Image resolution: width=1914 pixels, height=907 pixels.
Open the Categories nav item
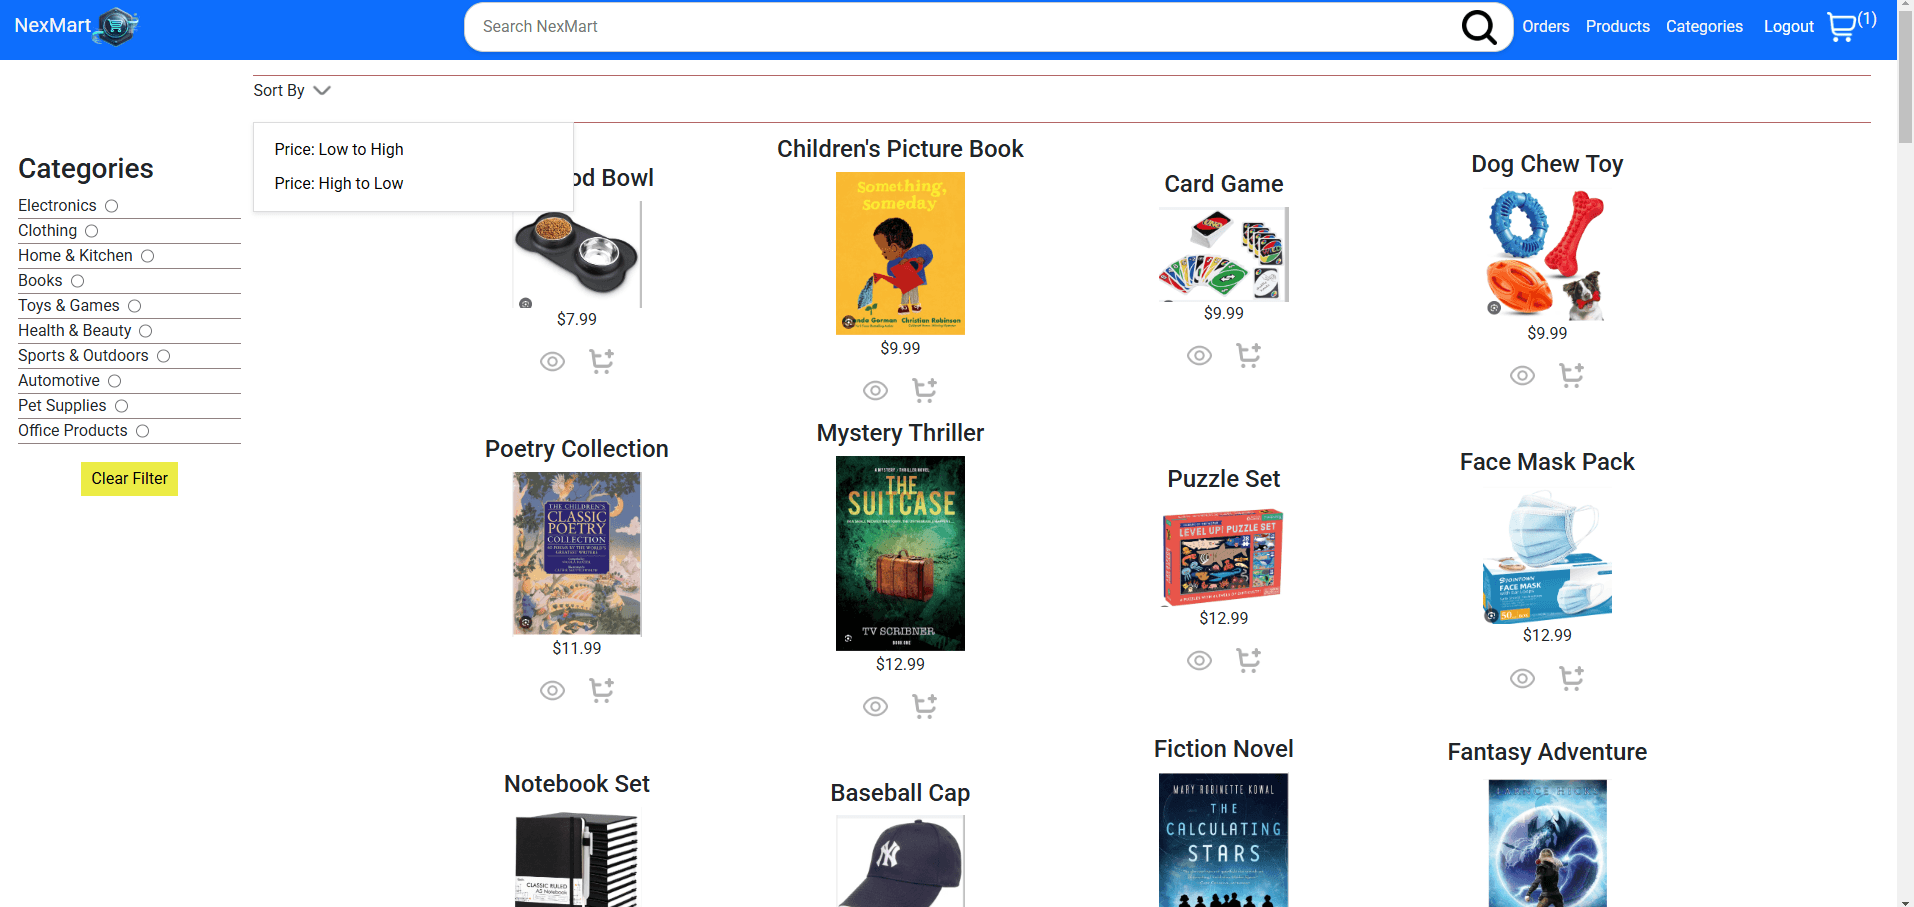pyautogui.click(x=1703, y=27)
